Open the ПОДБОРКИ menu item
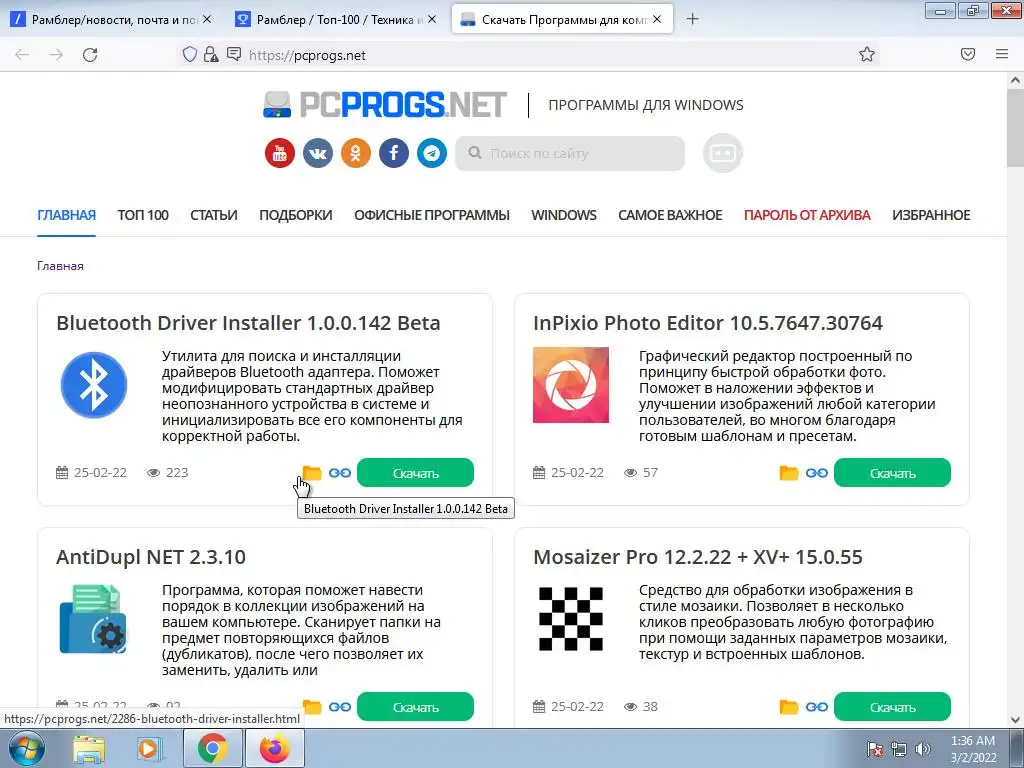 pyautogui.click(x=296, y=215)
